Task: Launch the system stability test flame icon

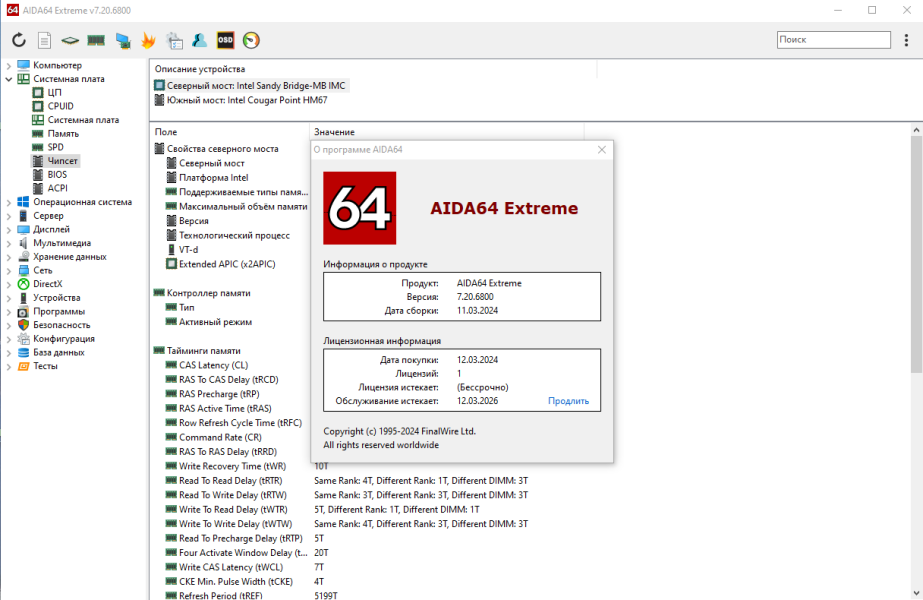Action: pos(148,40)
